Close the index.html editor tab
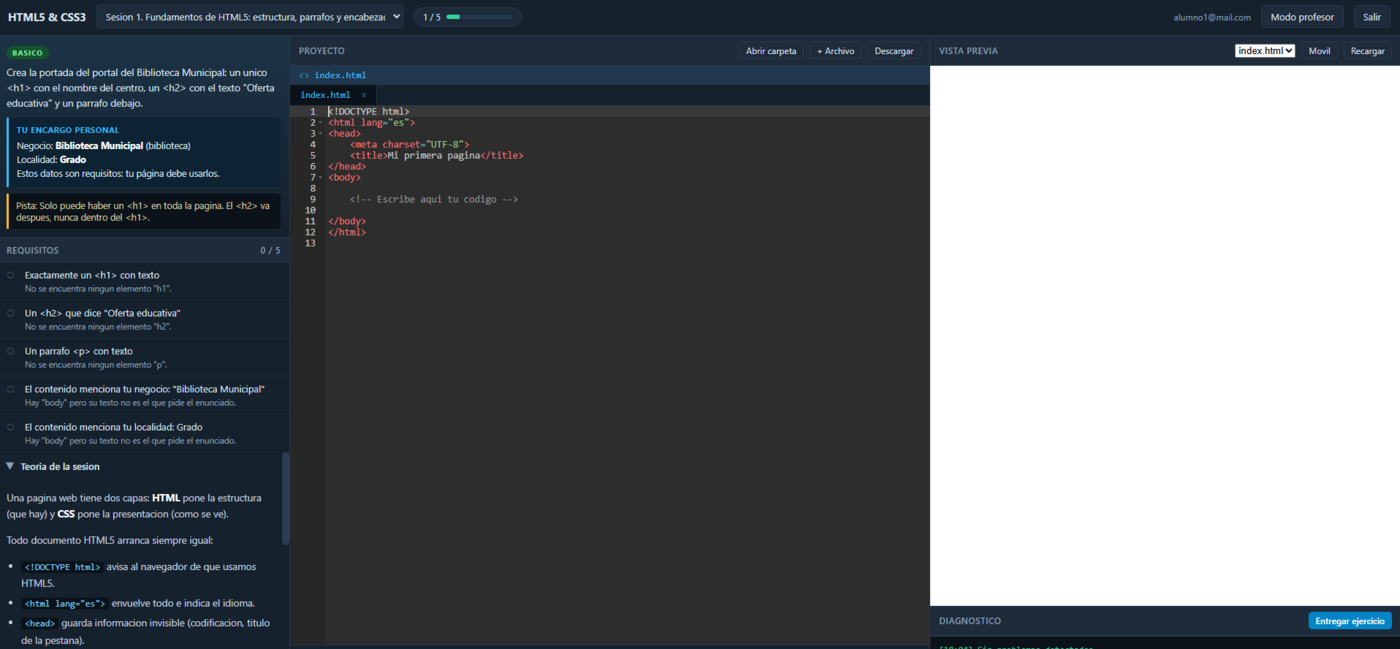Viewport: 1400px width, 649px height. point(364,95)
